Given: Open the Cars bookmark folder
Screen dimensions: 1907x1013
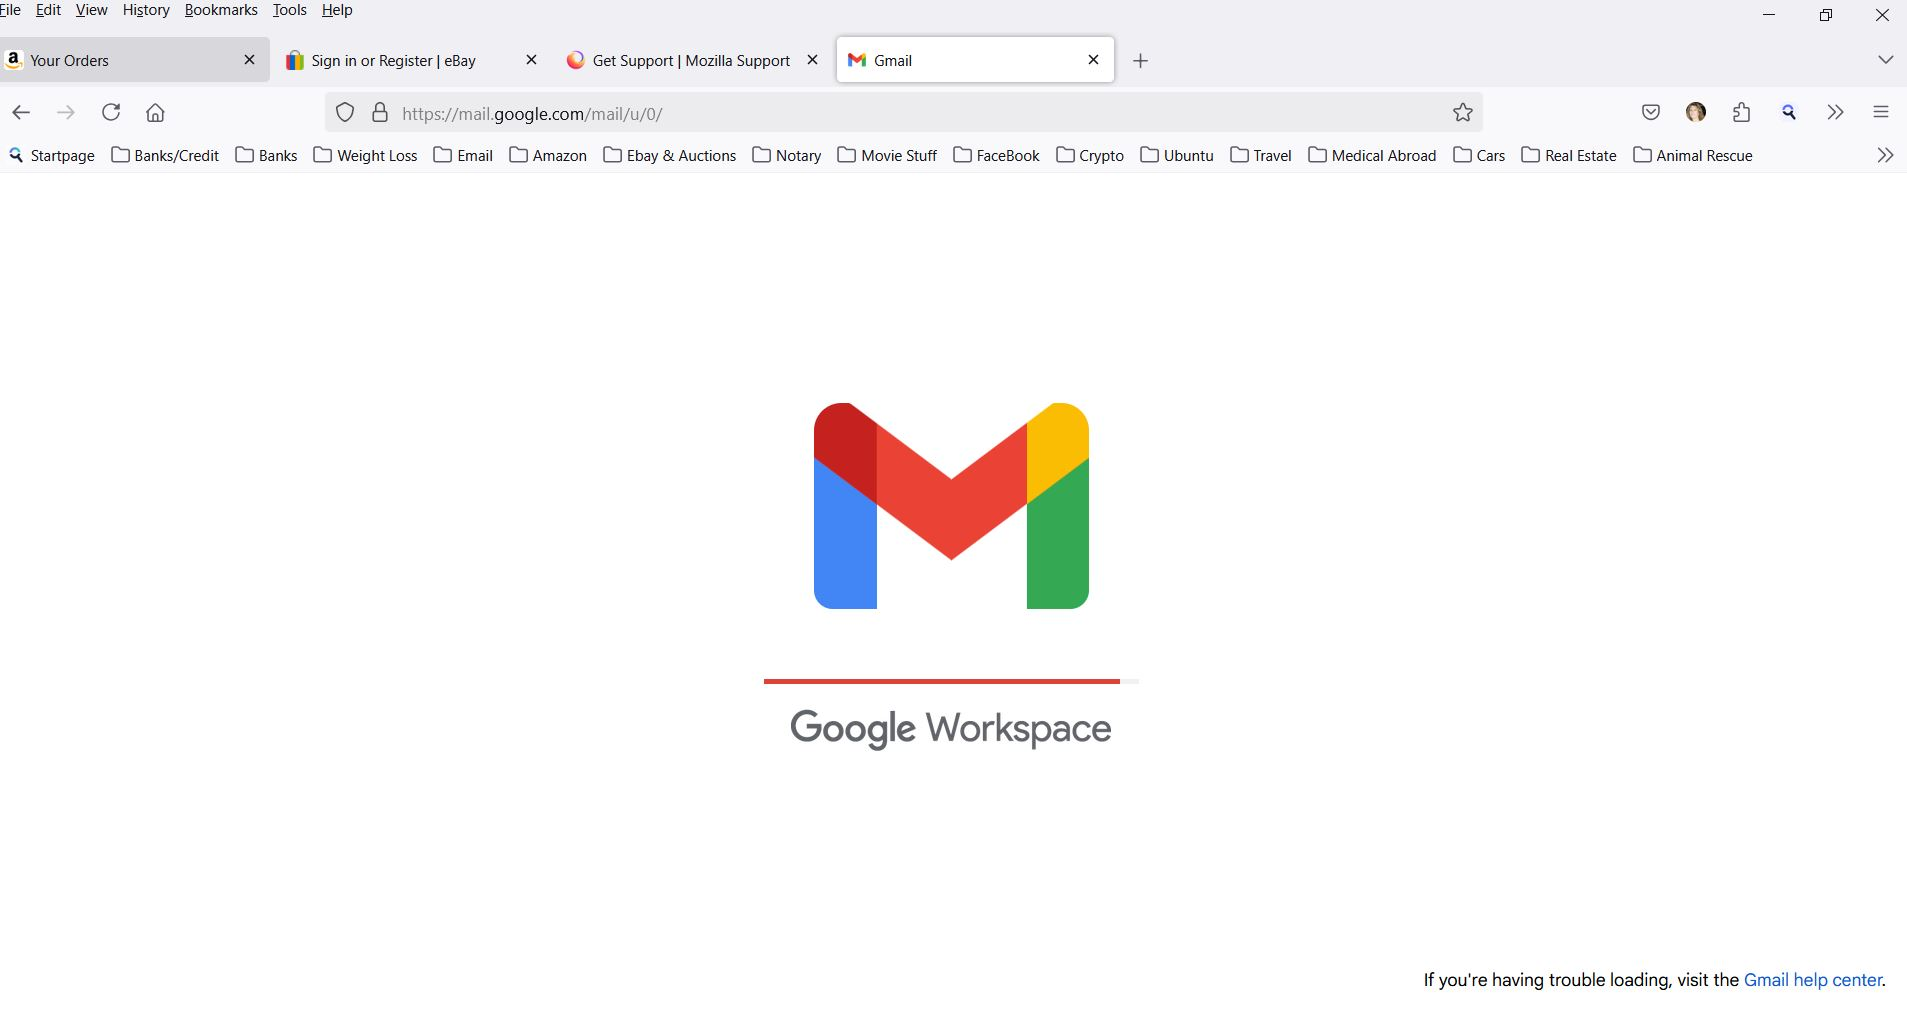Looking at the screenshot, I should 1479,155.
